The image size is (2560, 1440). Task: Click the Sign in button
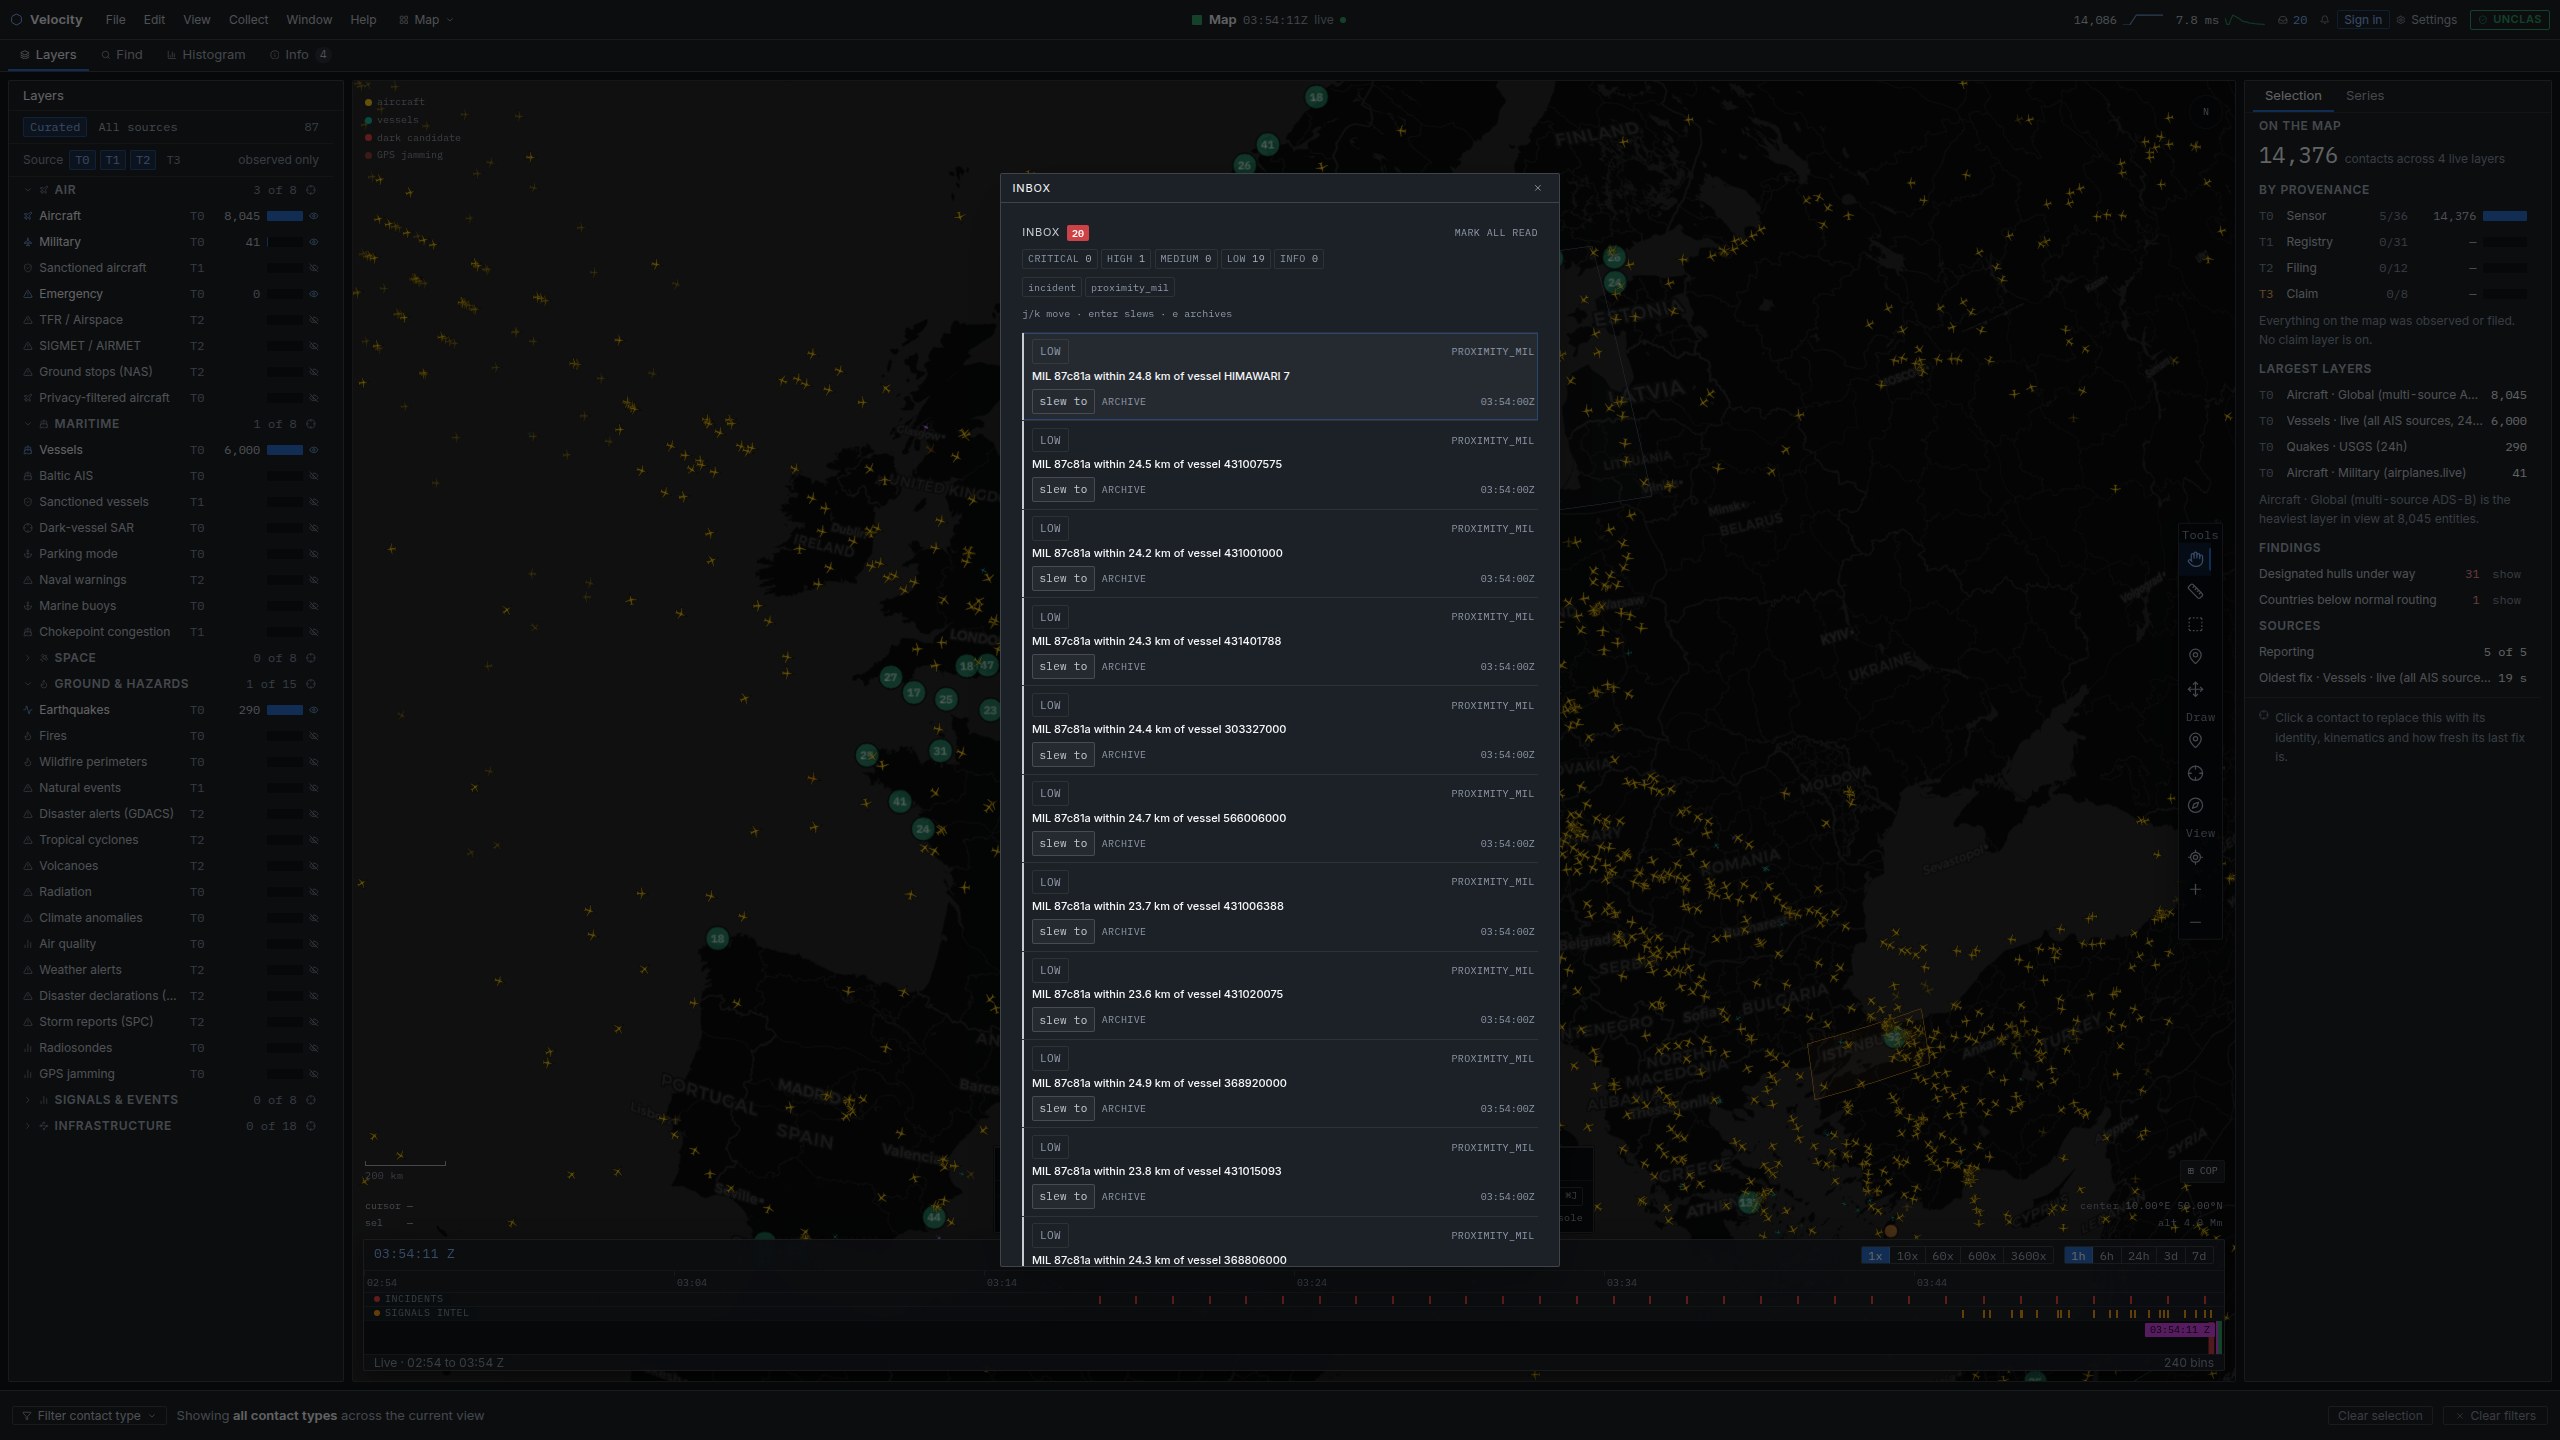tap(2363, 20)
